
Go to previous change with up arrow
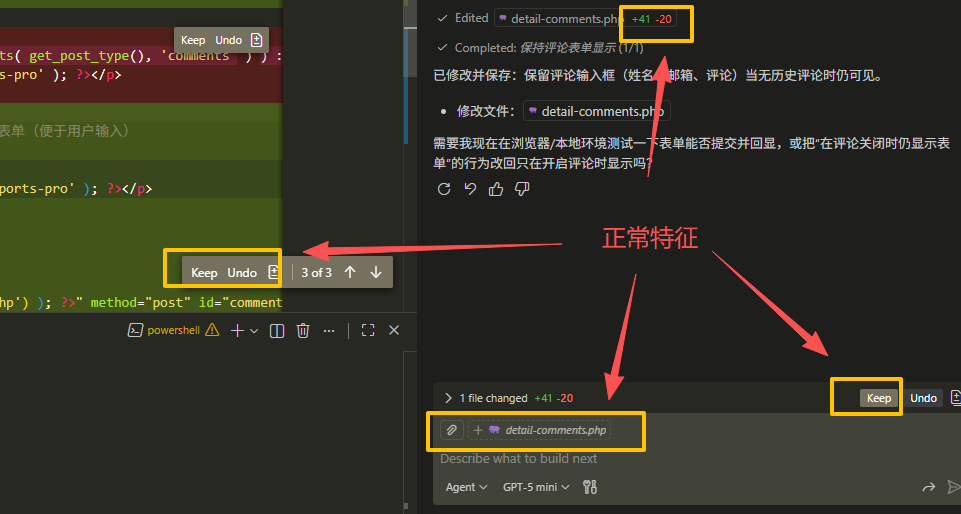(x=350, y=273)
